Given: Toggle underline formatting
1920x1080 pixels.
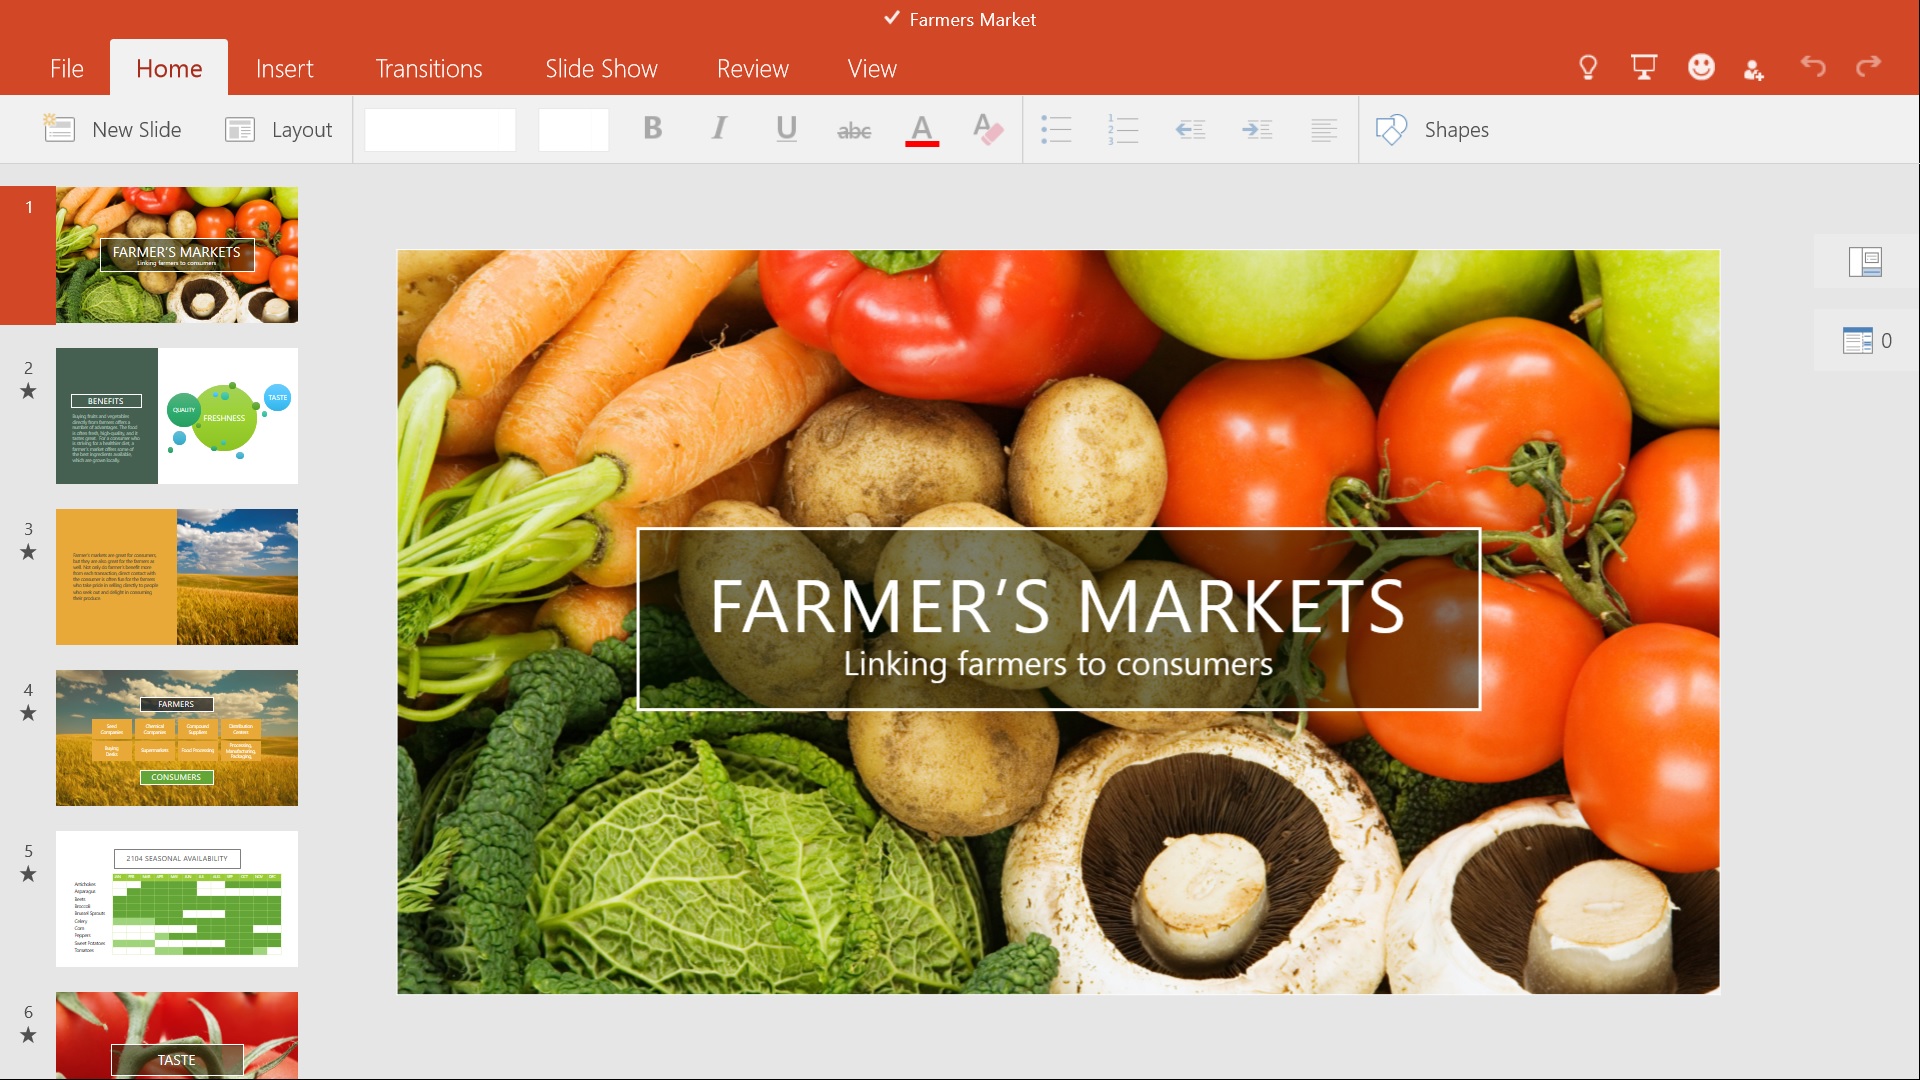Looking at the screenshot, I should [786, 129].
